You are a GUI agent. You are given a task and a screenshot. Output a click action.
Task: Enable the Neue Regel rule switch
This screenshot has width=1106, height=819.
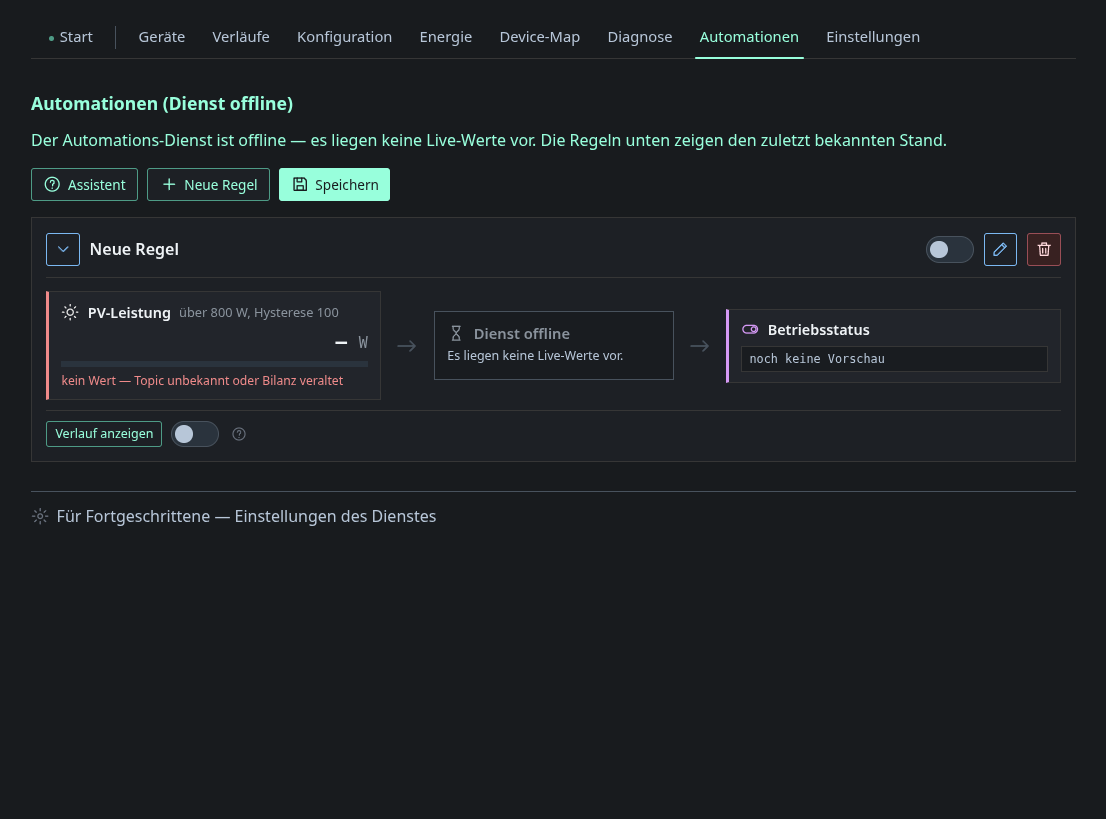pyautogui.click(x=949, y=250)
